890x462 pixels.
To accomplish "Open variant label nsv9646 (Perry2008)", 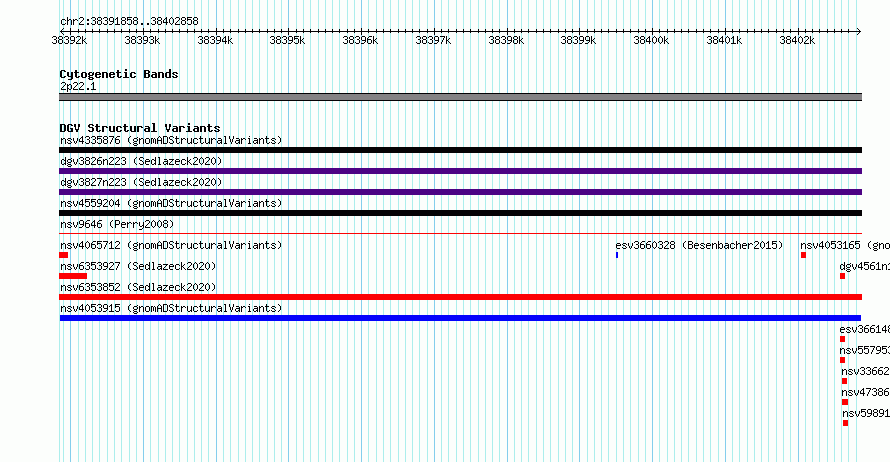I will point(117,224).
